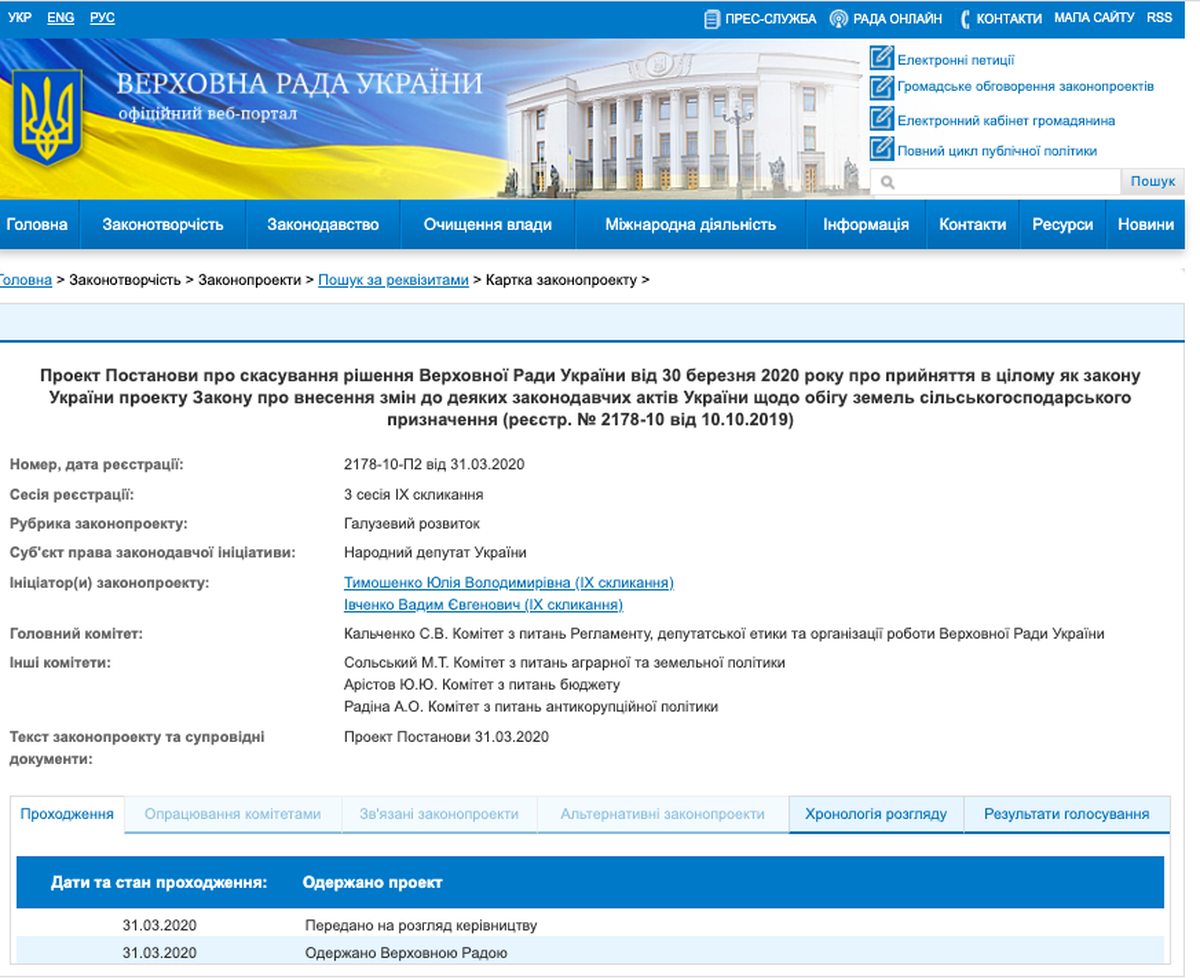Open Законотворчість navigation menu
This screenshot has height=980, width=1200.
click(163, 224)
